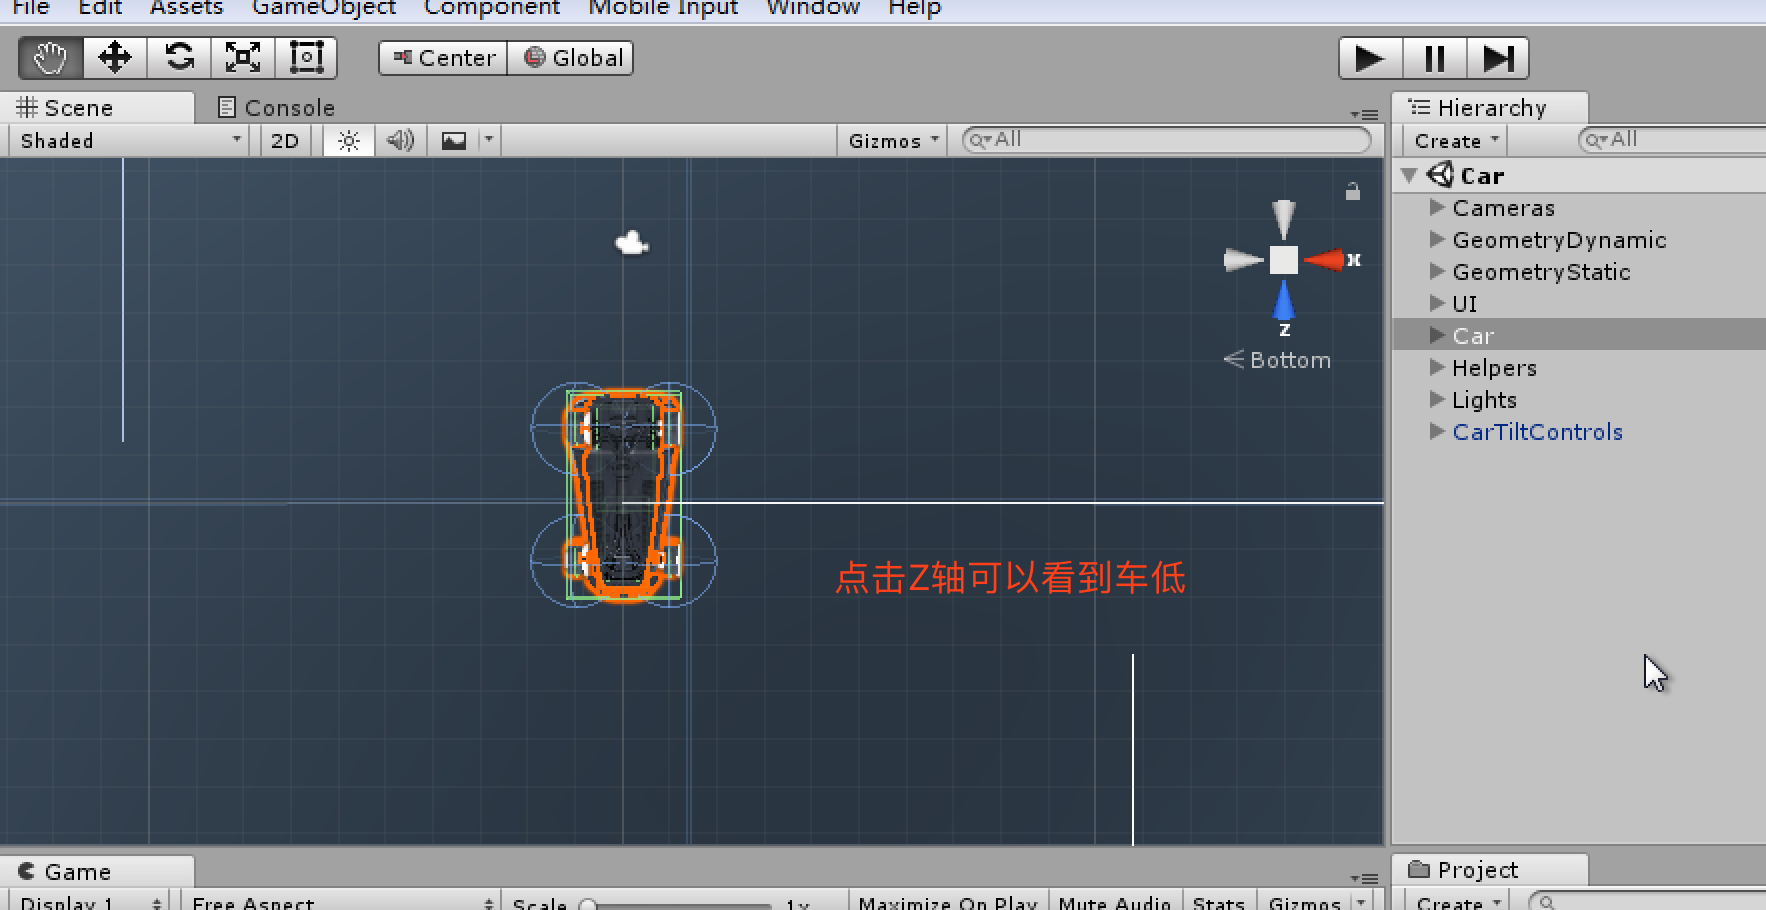Viewport: 1766px width, 910px height.
Task: Toggle scene audio
Action: [x=400, y=140]
